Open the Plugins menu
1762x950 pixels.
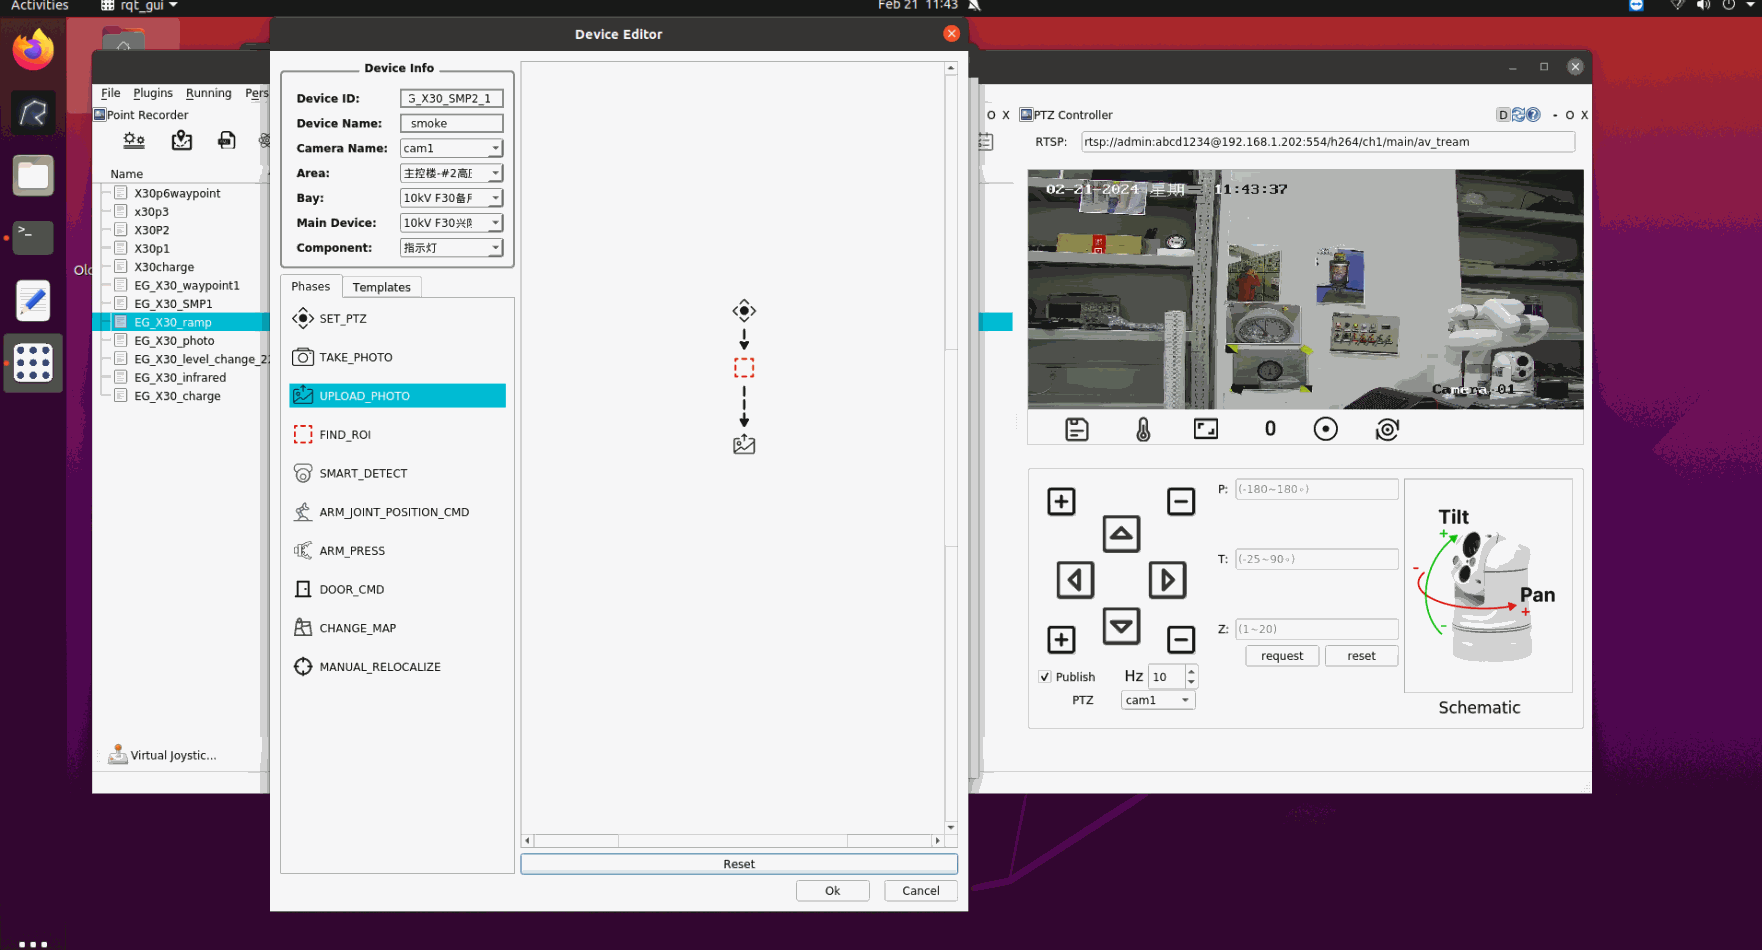tap(153, 93)
